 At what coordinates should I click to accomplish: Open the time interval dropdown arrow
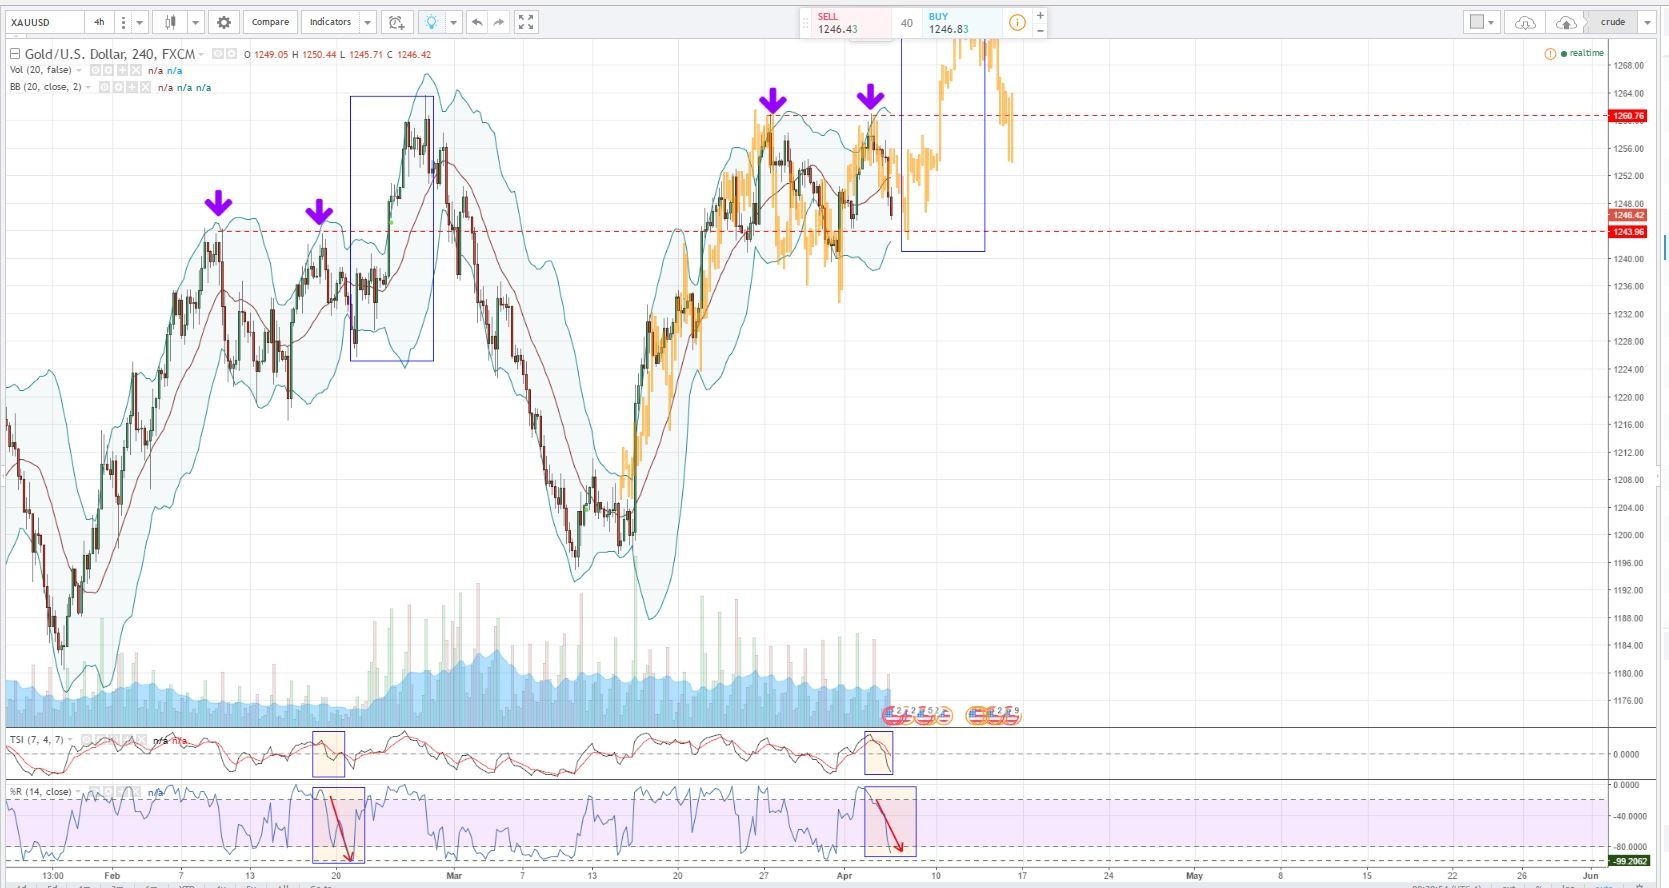140,22
